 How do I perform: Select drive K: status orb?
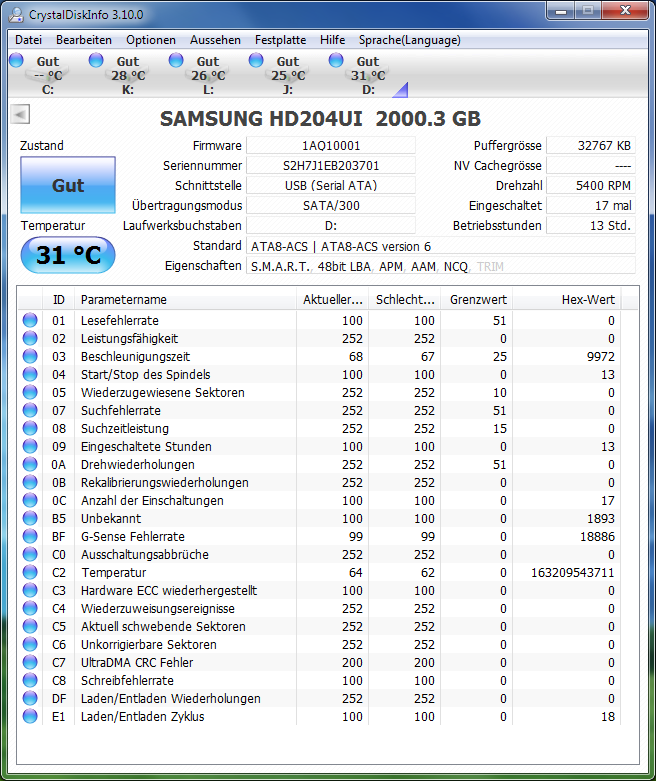(x=96, y=60)
